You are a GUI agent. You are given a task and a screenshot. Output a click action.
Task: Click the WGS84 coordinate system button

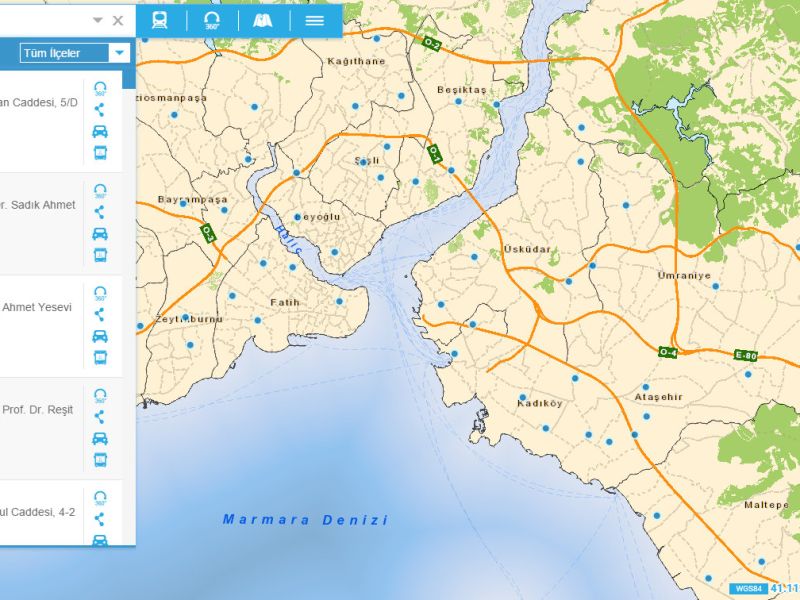747,589
